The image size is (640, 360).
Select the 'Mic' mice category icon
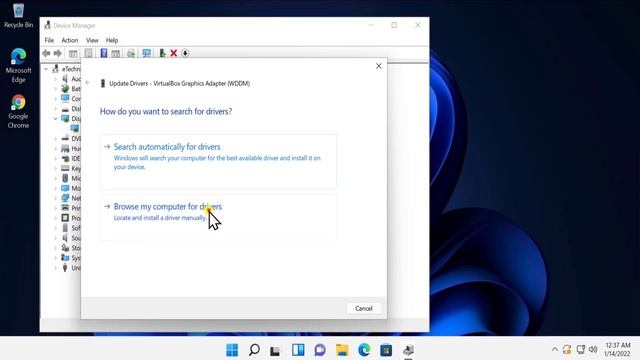click(x=65, y=178)
